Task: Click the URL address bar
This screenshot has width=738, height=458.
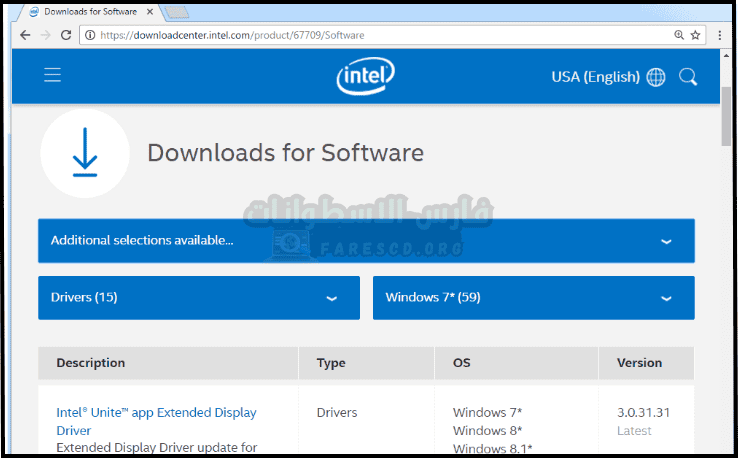Action: pyautogui.click(x=380, y=34)
